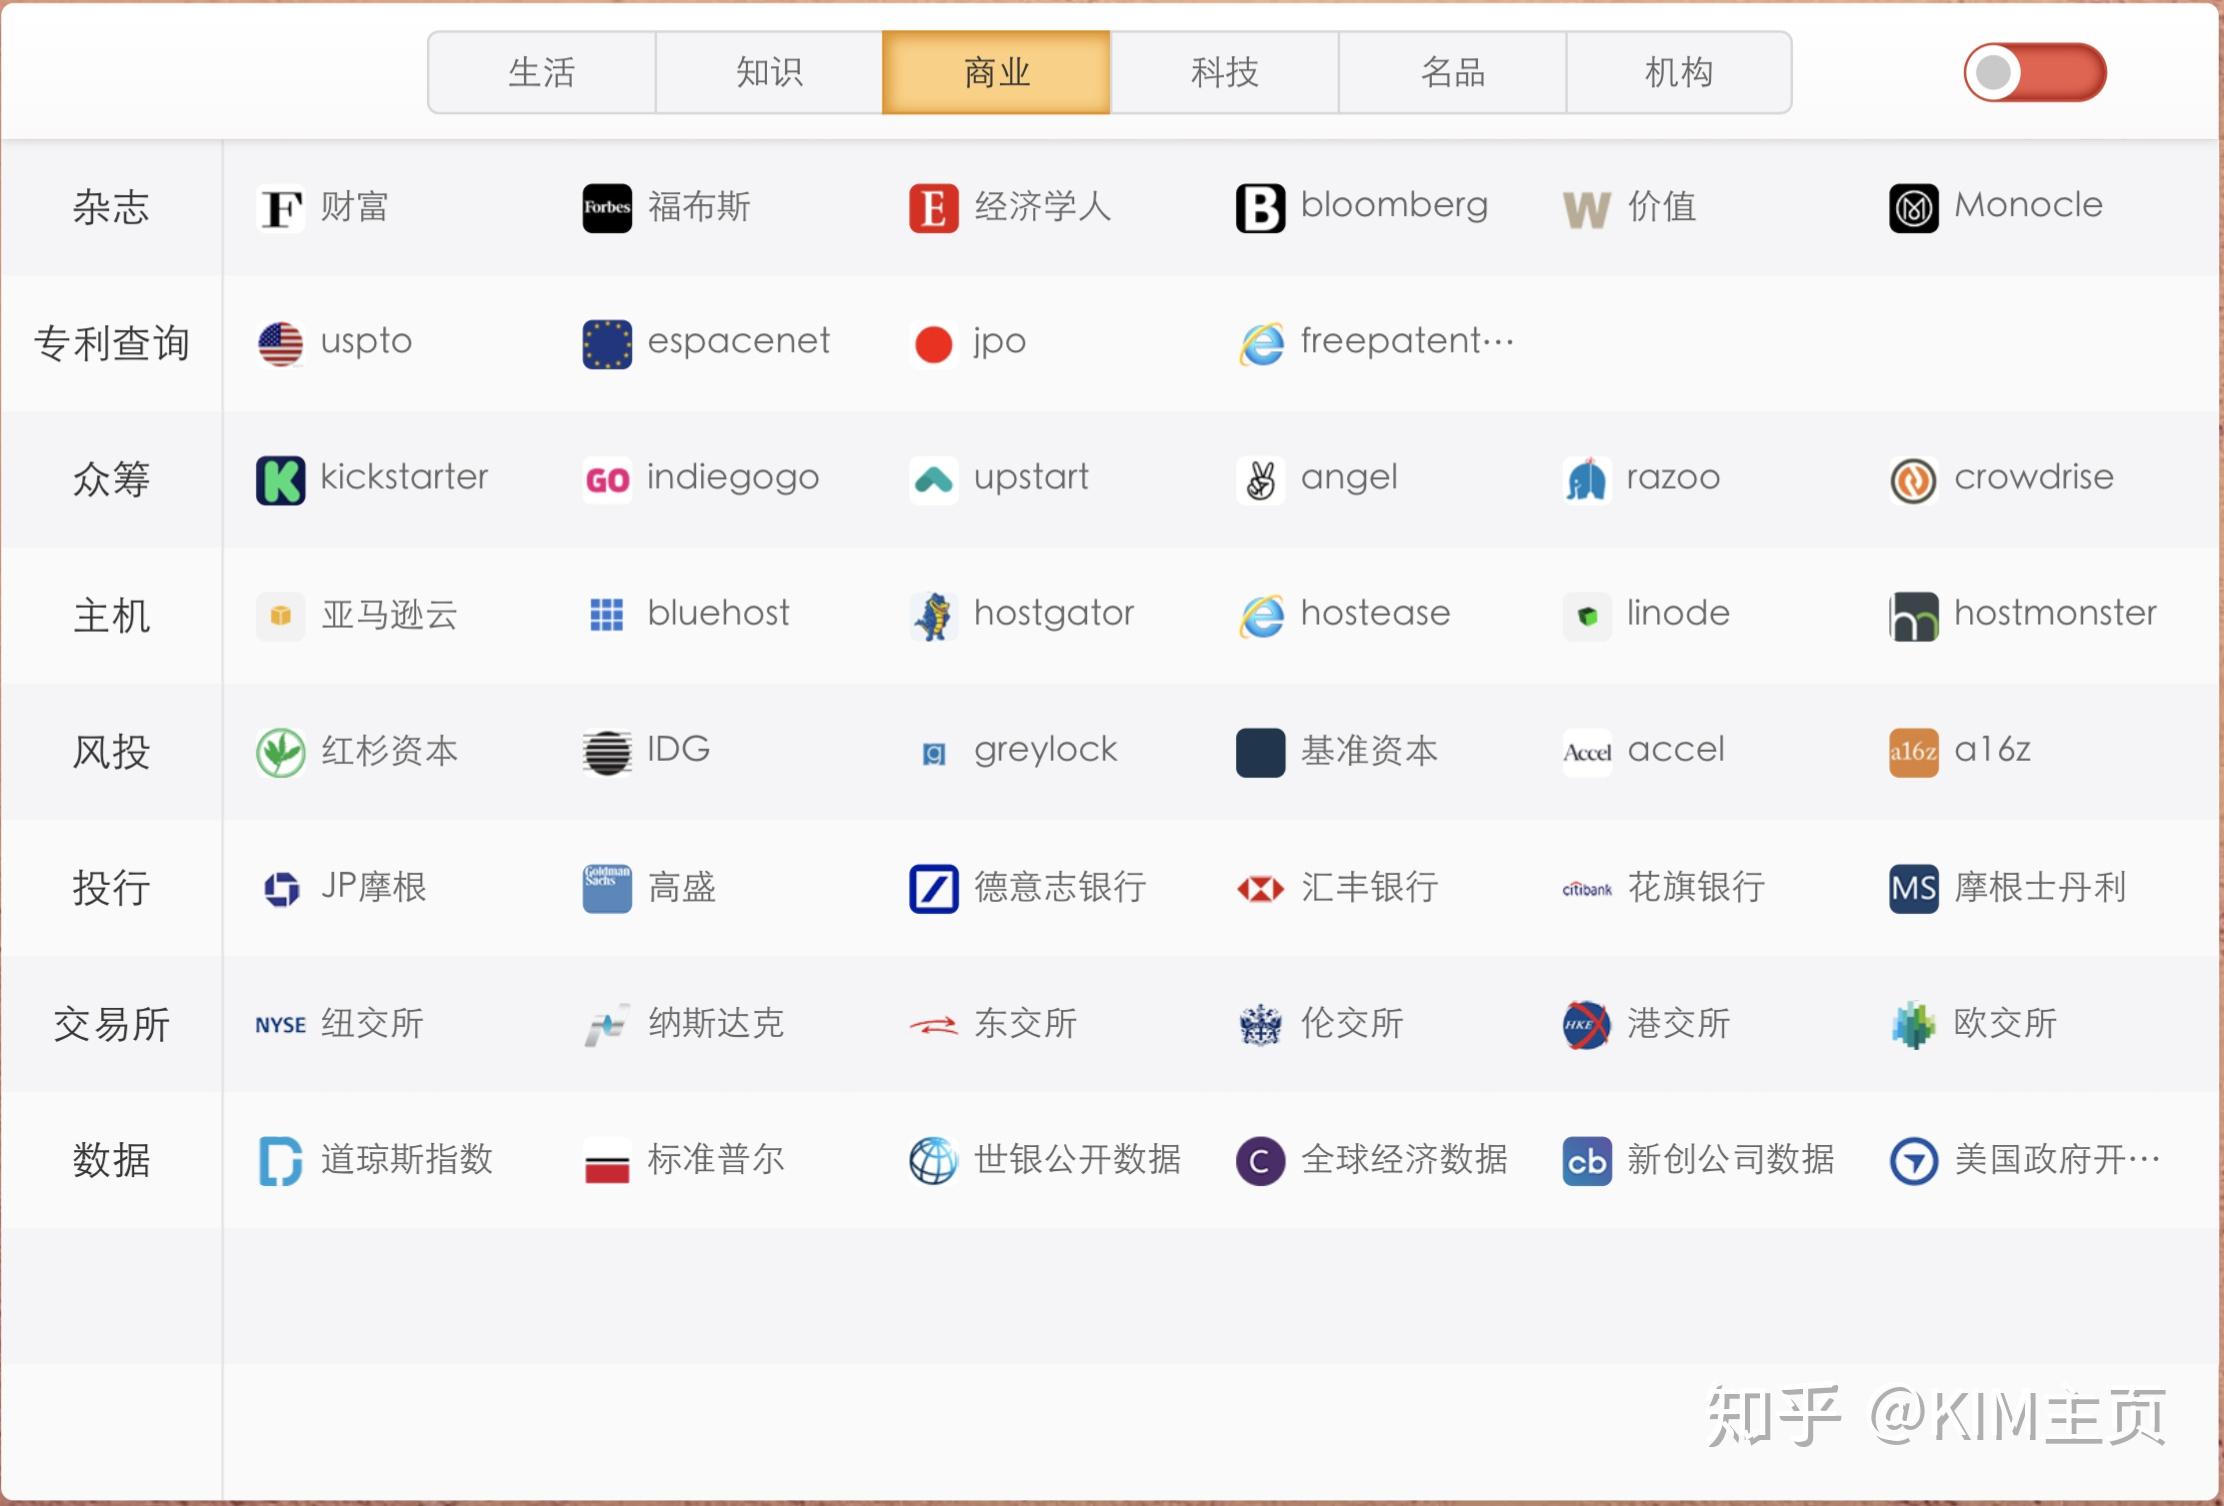Click the indiegogo GO icon
The width and height of the screenshot is (2224, 1506).
coord(607,480)
